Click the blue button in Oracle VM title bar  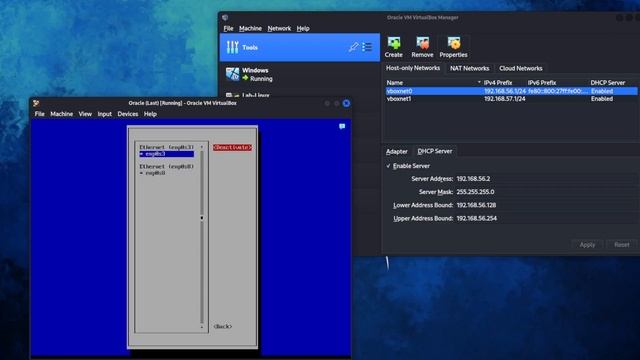(346, 103)
